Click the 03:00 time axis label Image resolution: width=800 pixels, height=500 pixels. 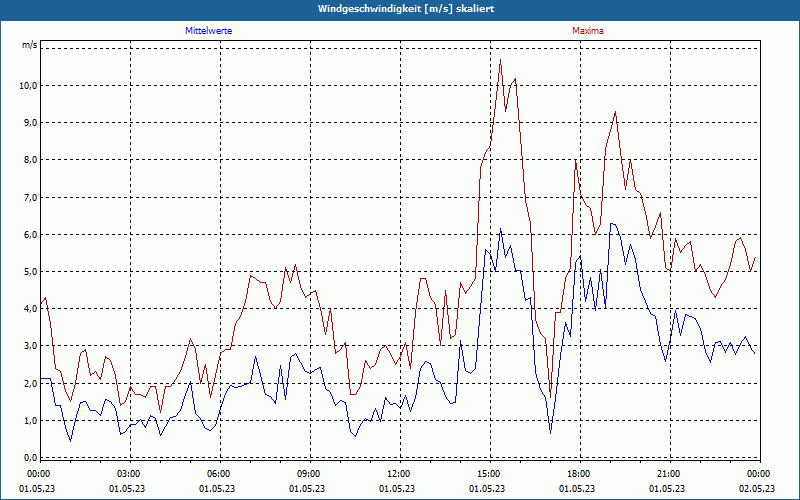[x=130, y=474]
